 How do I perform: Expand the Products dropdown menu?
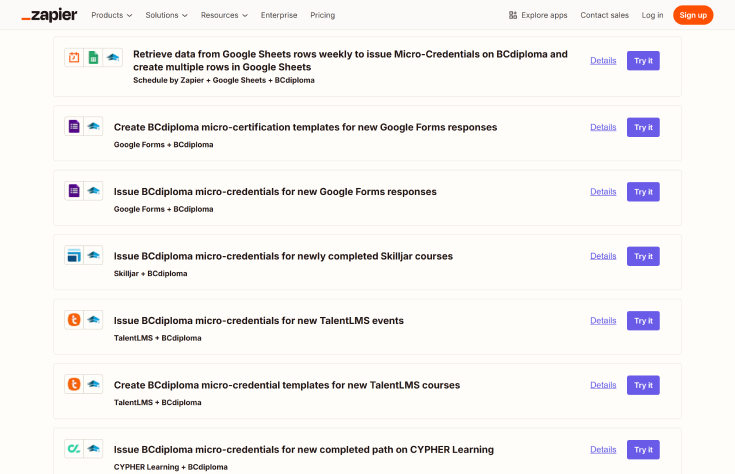click(x=112, y=15)
